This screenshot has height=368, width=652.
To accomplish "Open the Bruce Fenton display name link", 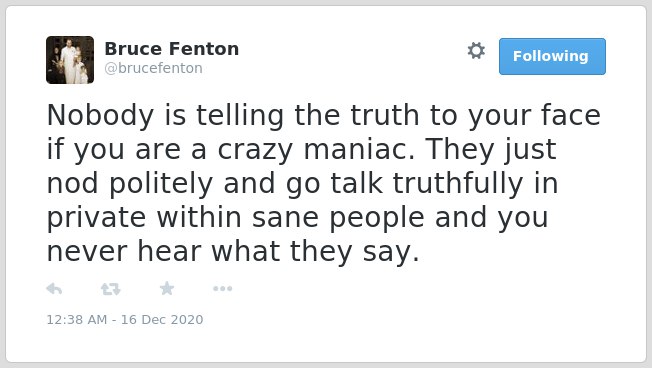I will point(172,49).
